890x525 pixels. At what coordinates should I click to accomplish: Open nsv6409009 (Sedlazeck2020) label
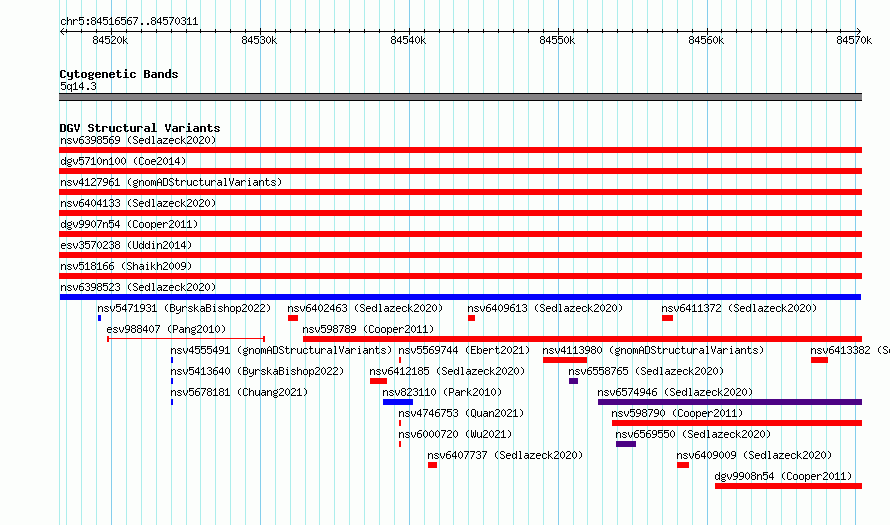(x=754, y=455)
